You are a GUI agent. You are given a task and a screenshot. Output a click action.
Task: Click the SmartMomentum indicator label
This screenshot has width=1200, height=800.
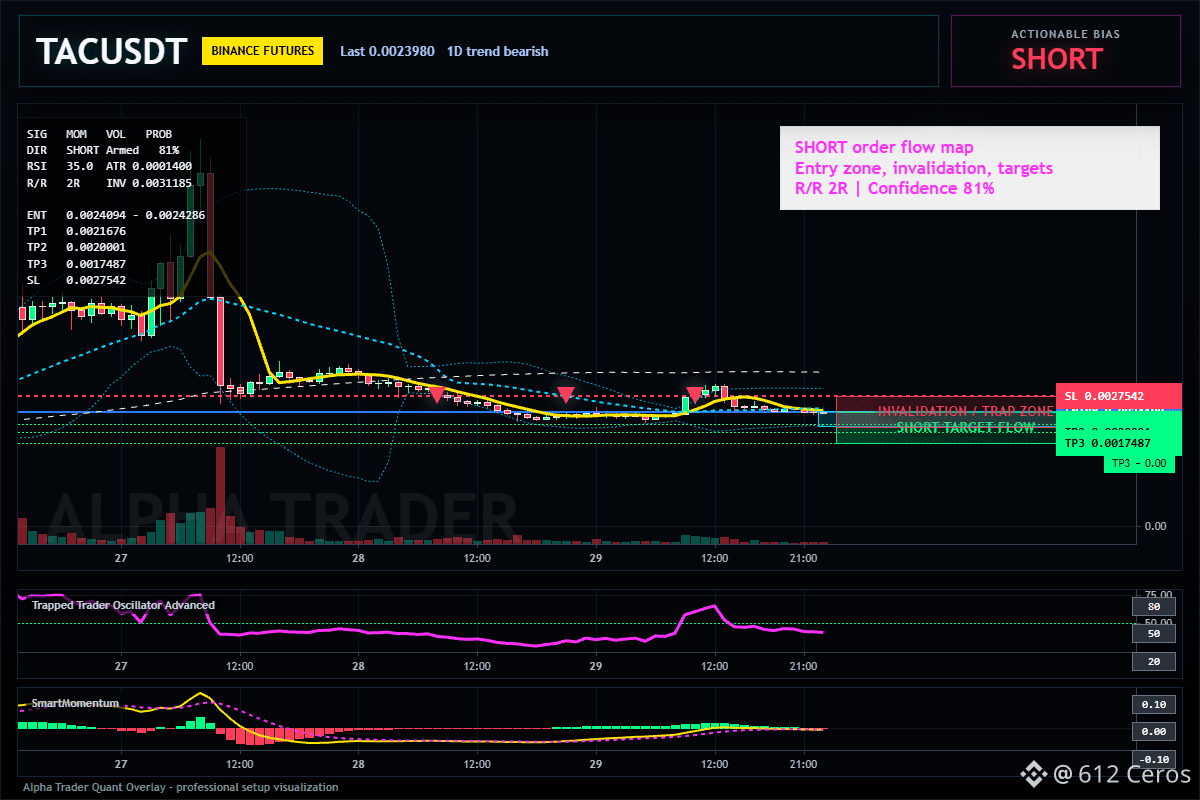[75, 703]
